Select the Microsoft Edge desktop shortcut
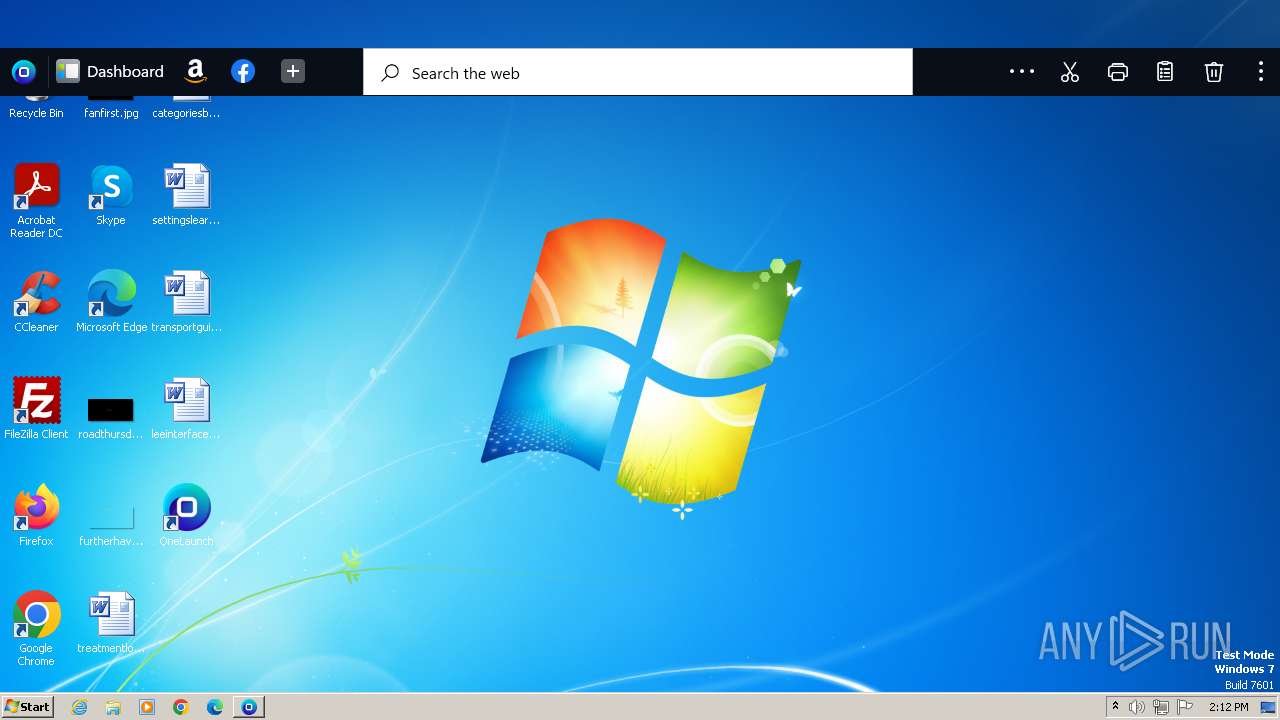Viewport: 1280px width, 720px height. (111, 302)
